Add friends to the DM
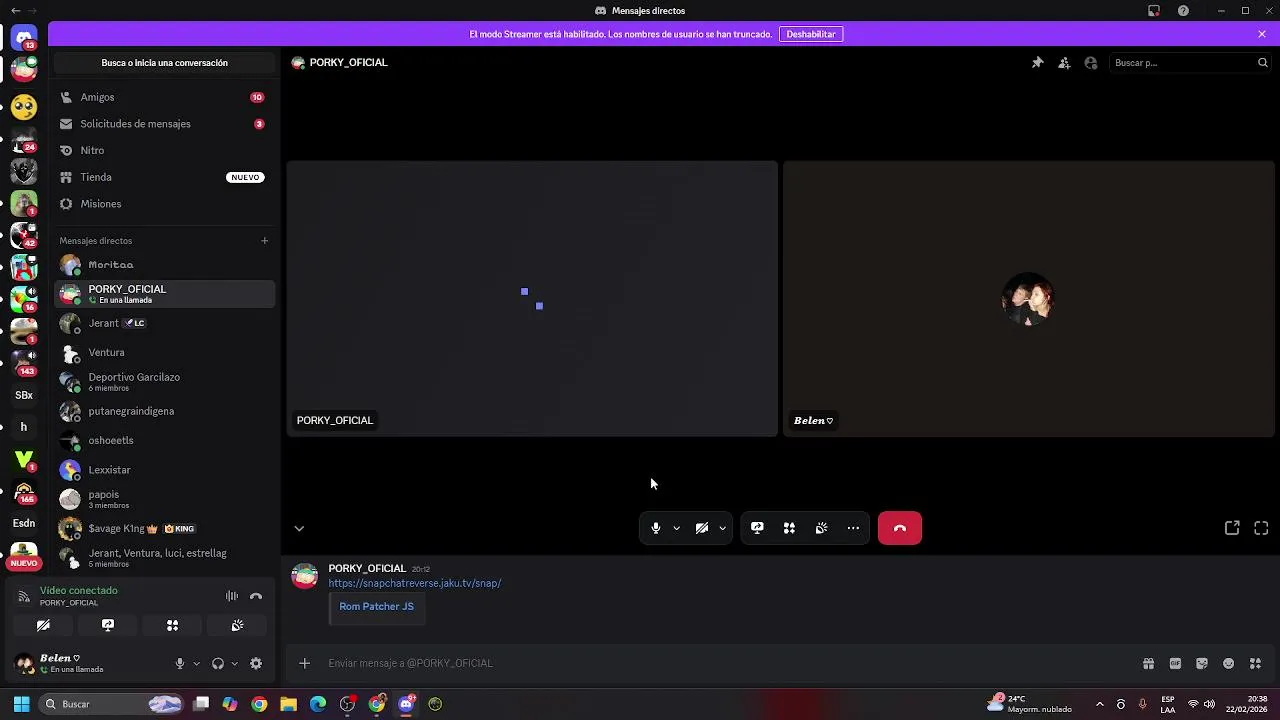The height and width of the screenshot is (720, 1280). point(1064,63)
